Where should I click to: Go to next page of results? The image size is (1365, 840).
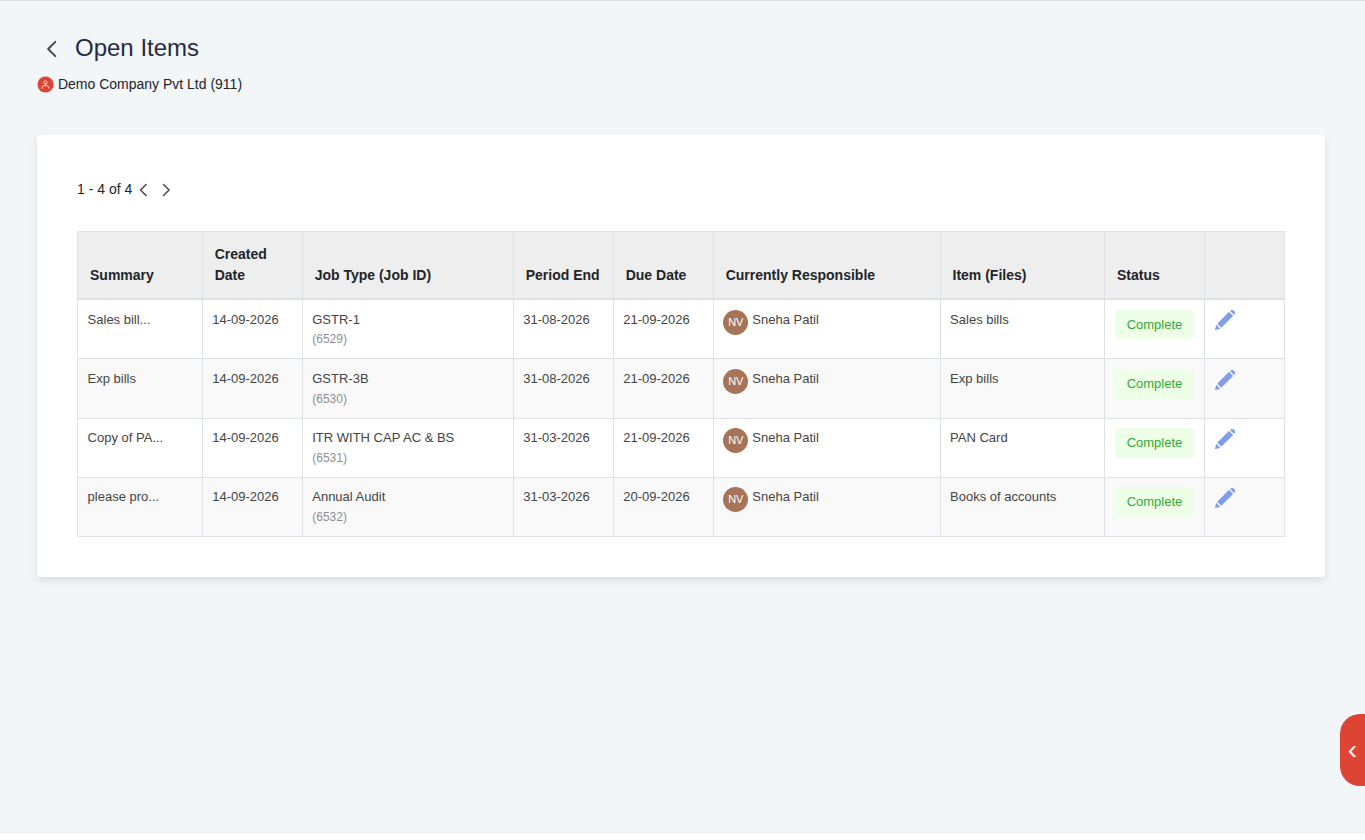(166, 190)
